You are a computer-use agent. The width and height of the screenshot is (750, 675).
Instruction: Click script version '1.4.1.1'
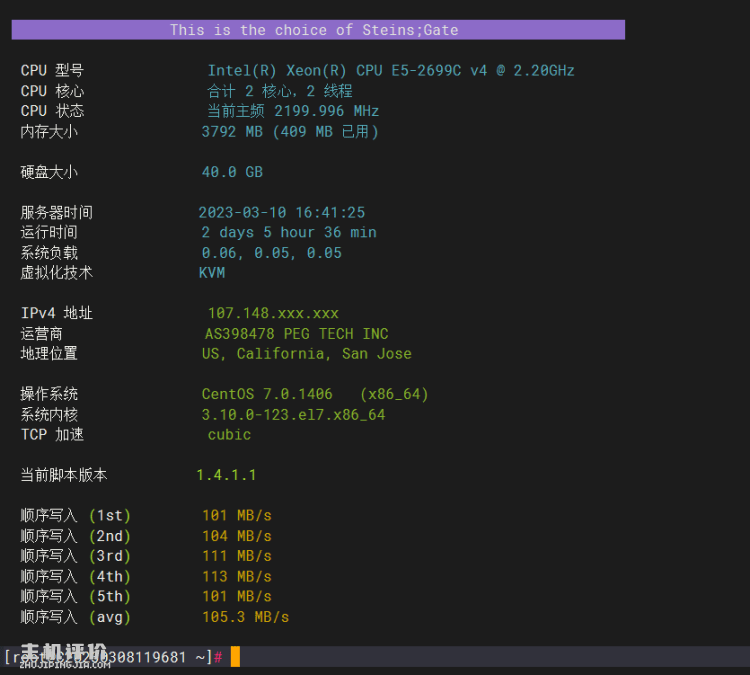[226, 475]
